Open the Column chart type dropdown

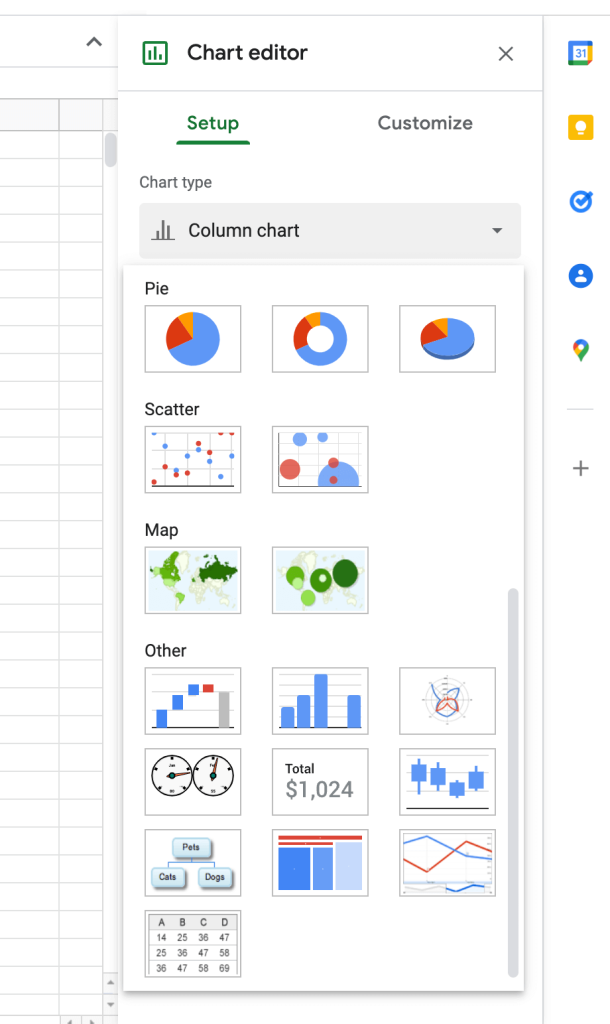click(330, 231)
